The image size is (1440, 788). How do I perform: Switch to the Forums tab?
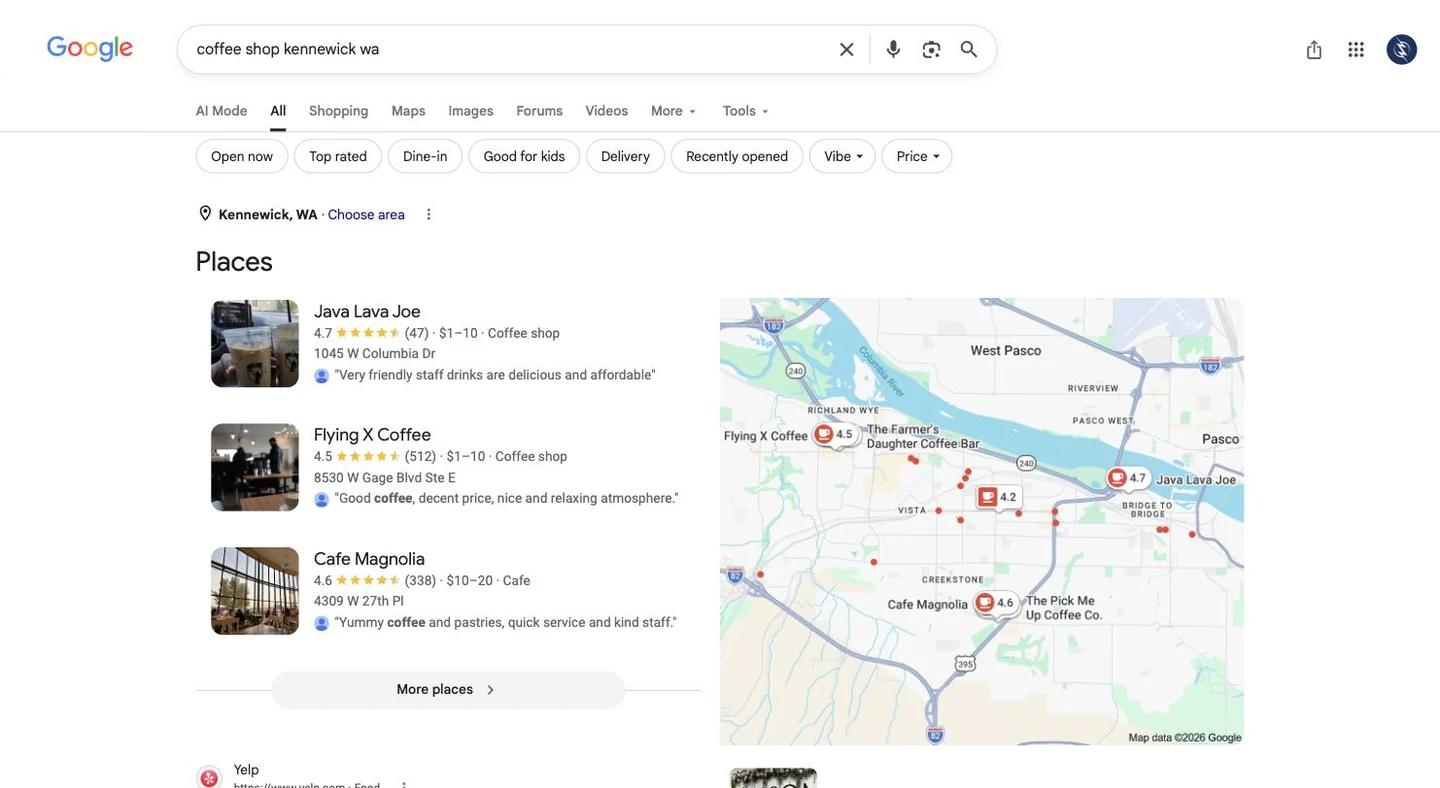(x=539, y=111)
